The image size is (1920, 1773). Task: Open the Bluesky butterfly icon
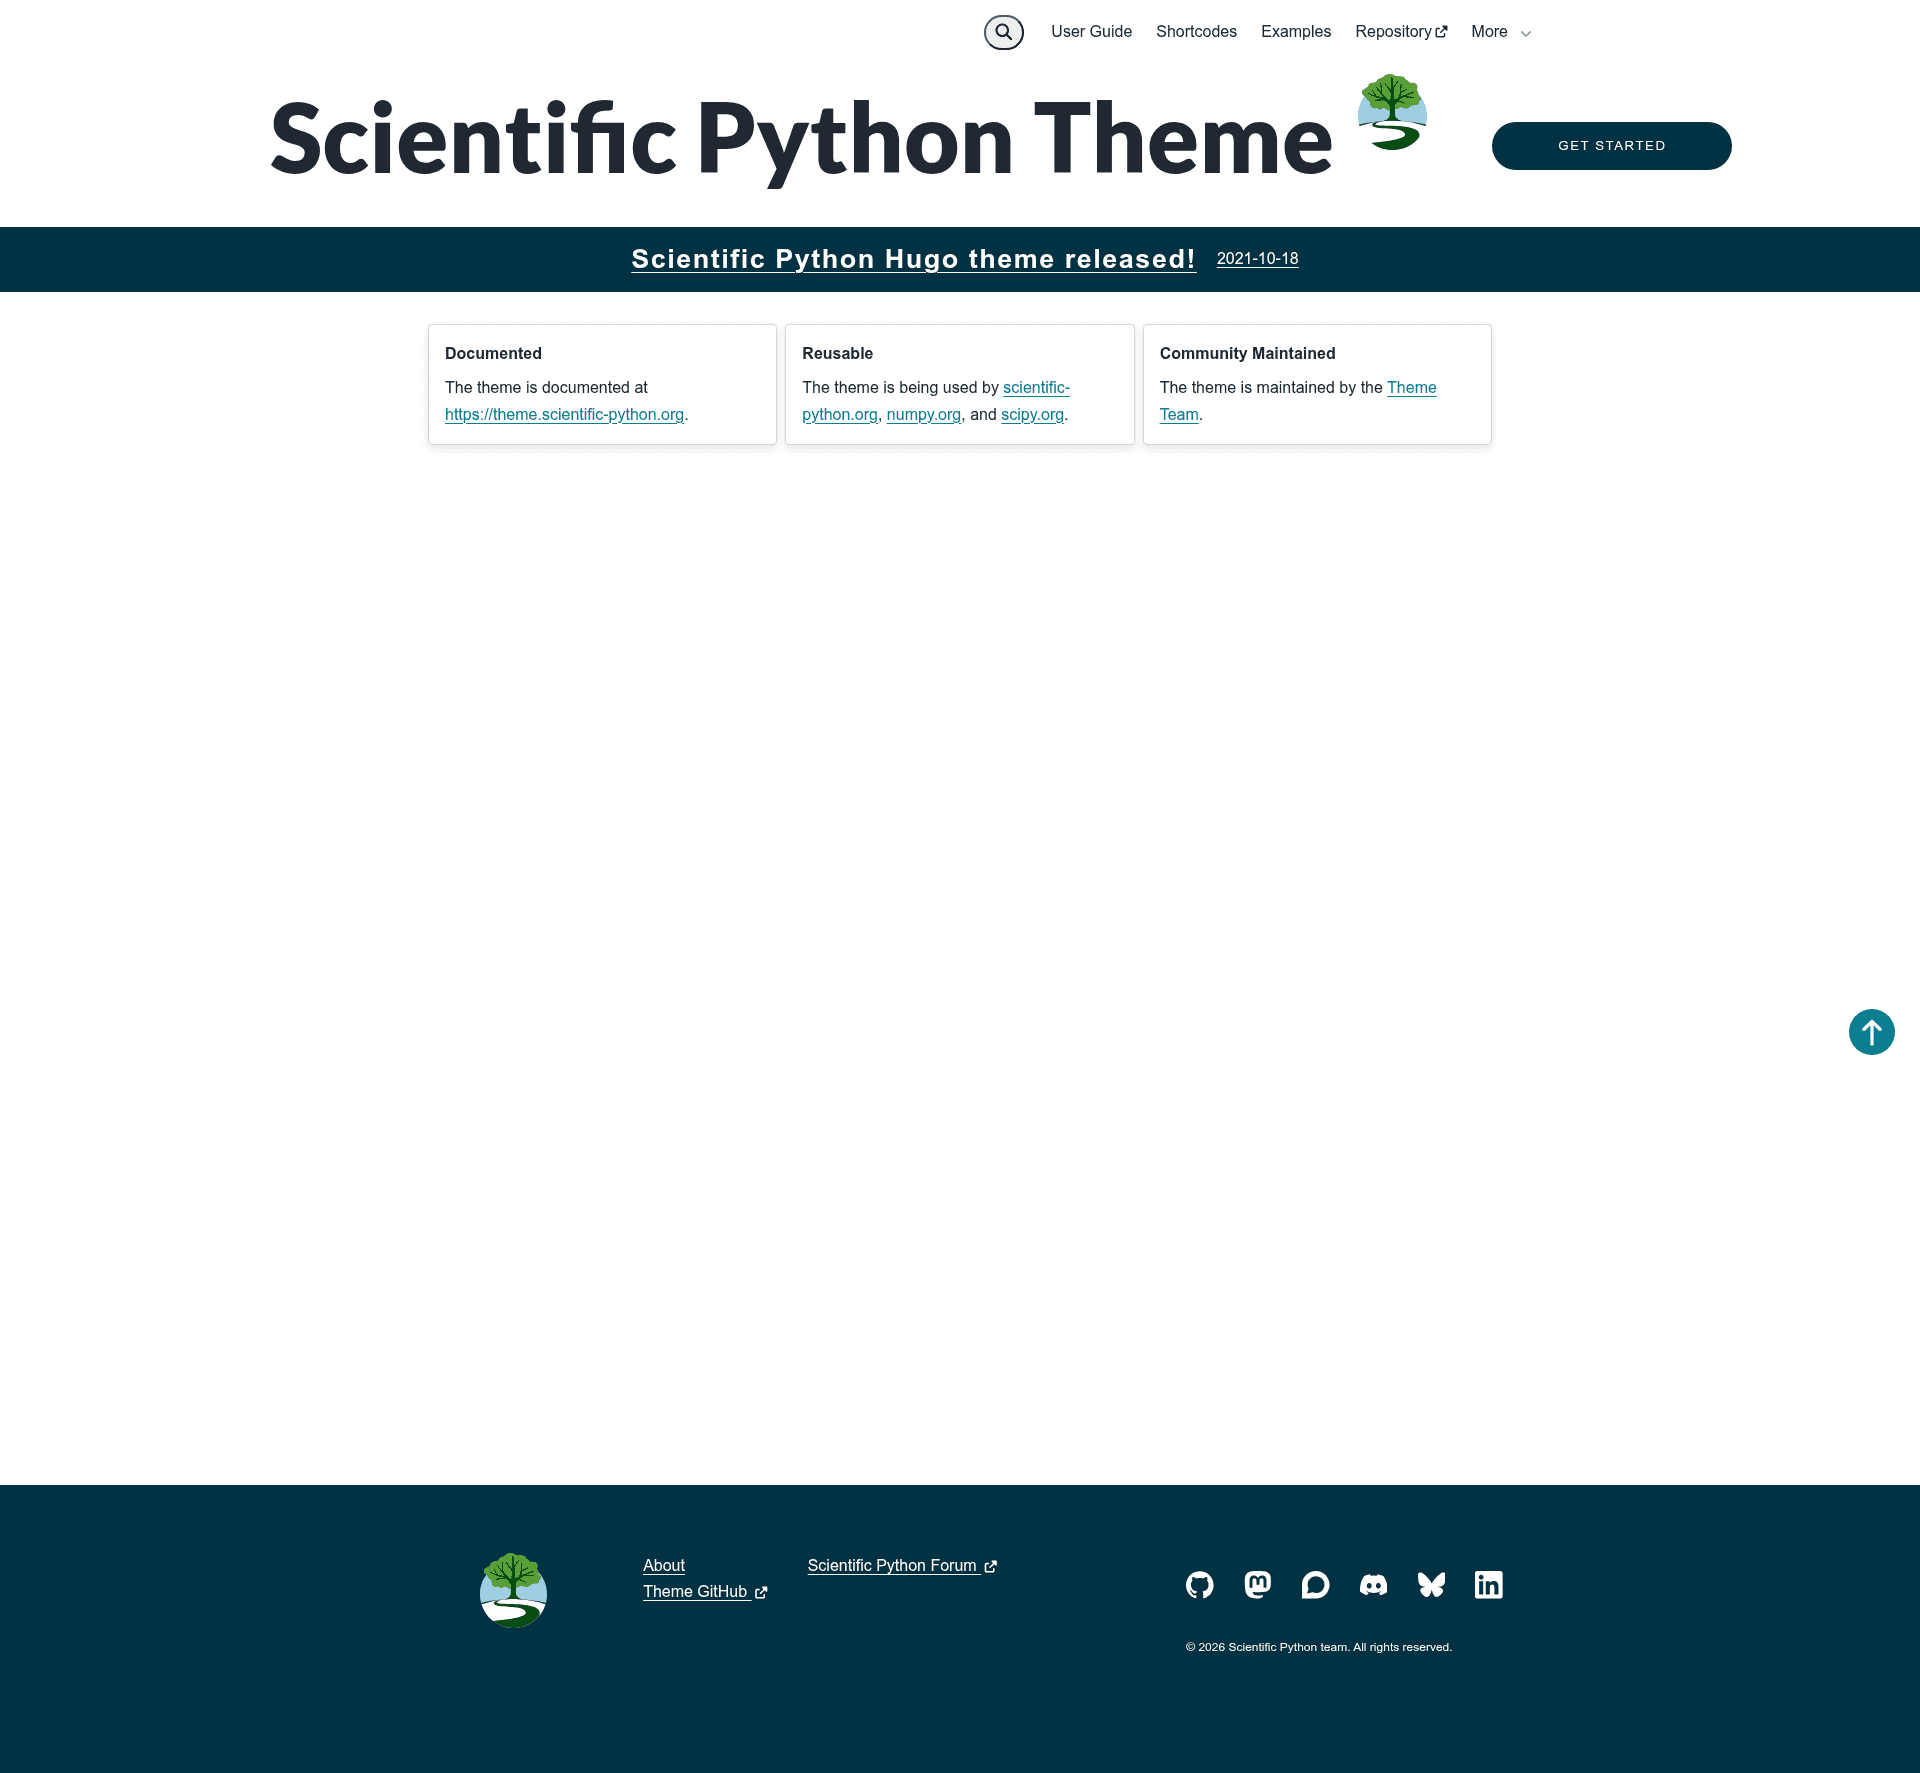click(x=1431, y=1585)
